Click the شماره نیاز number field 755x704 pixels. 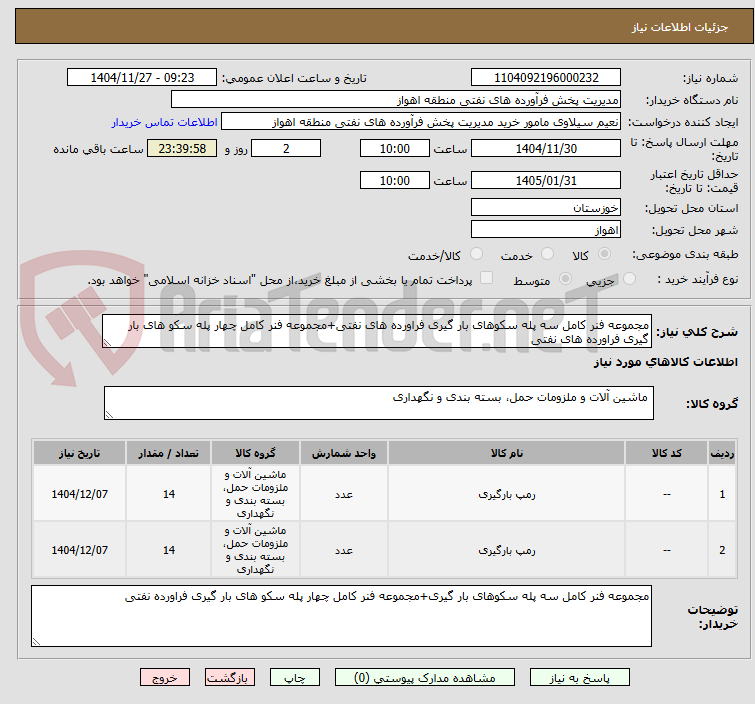tap(546, 78)
